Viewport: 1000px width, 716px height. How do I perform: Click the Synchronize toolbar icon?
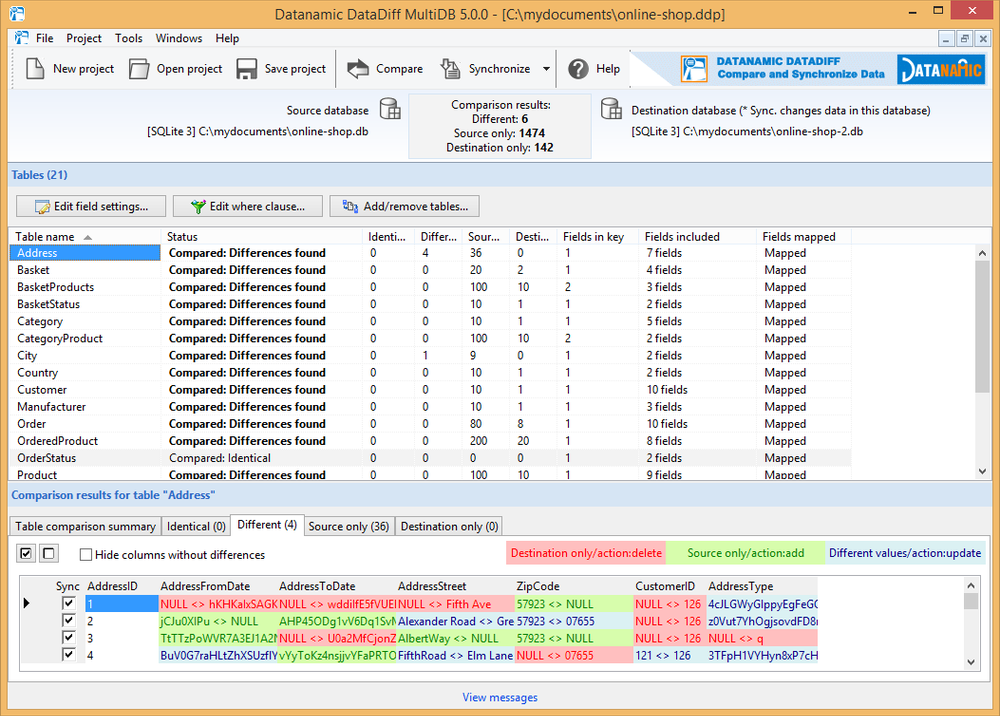pyautogui.click(x=452, y=69)
